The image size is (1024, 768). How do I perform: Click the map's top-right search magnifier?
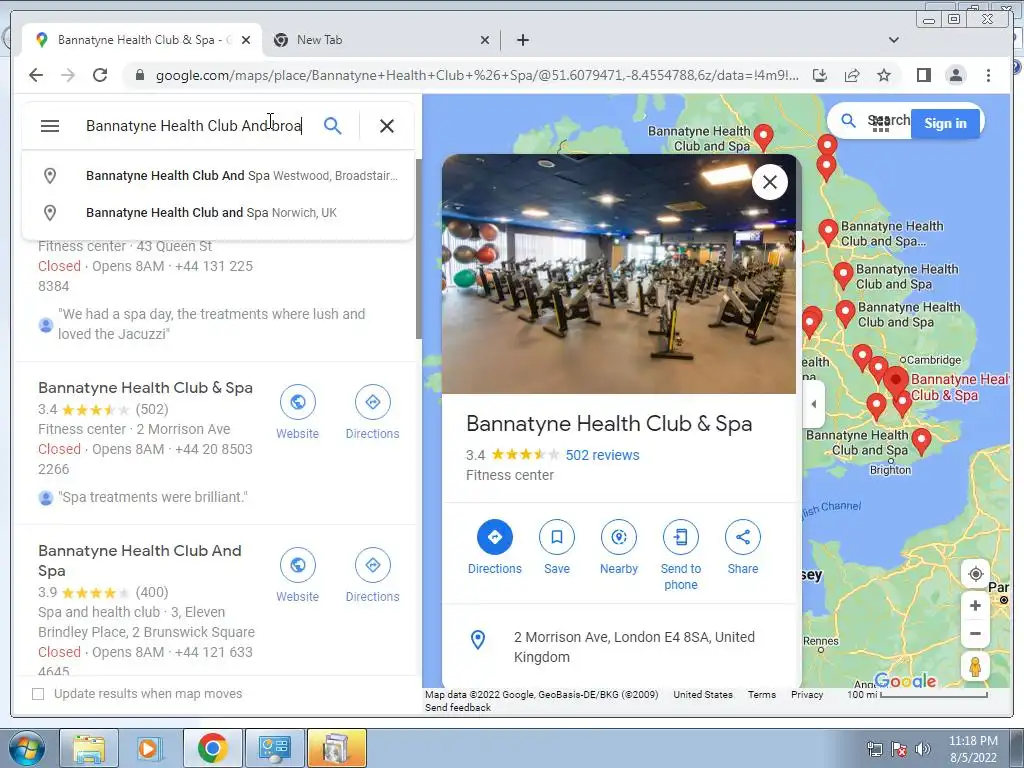(x=848, y=121)
